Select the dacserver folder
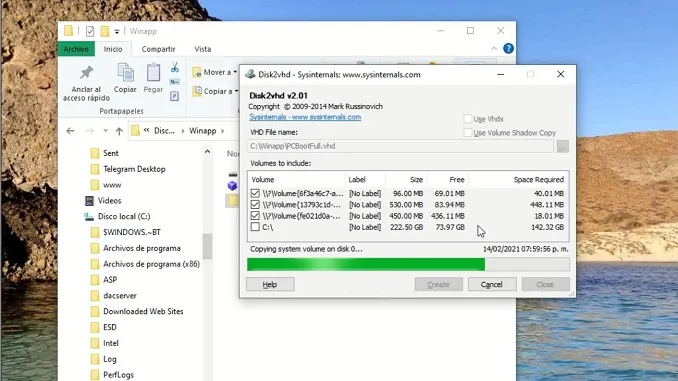 pyautogui.click(x=120, y=296)
